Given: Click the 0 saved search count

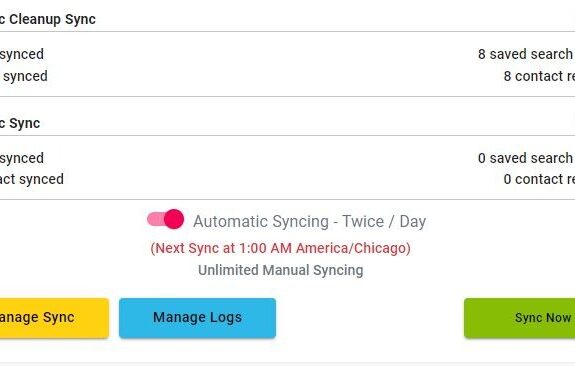Looking at the screenshot, I should [x=526, y=158].
